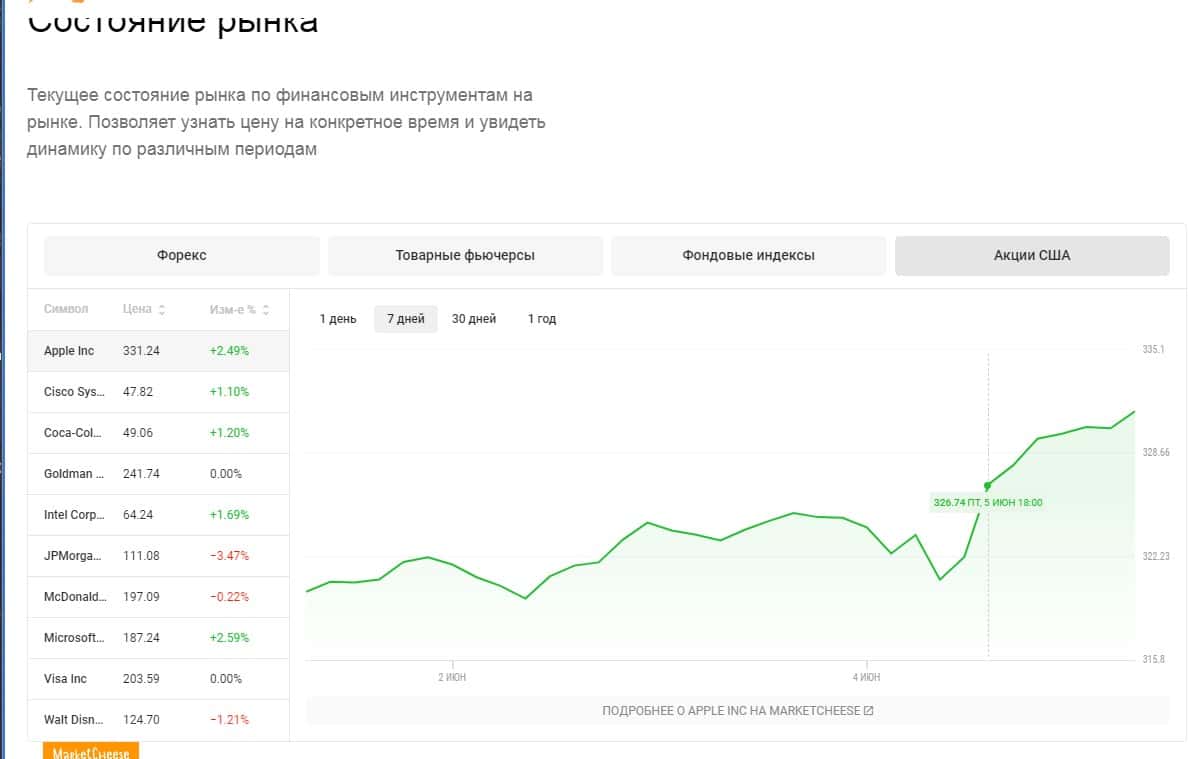Pick the Goldman row from symbol list
This screenshot has height=759, width=1188.
pos(158,474)
